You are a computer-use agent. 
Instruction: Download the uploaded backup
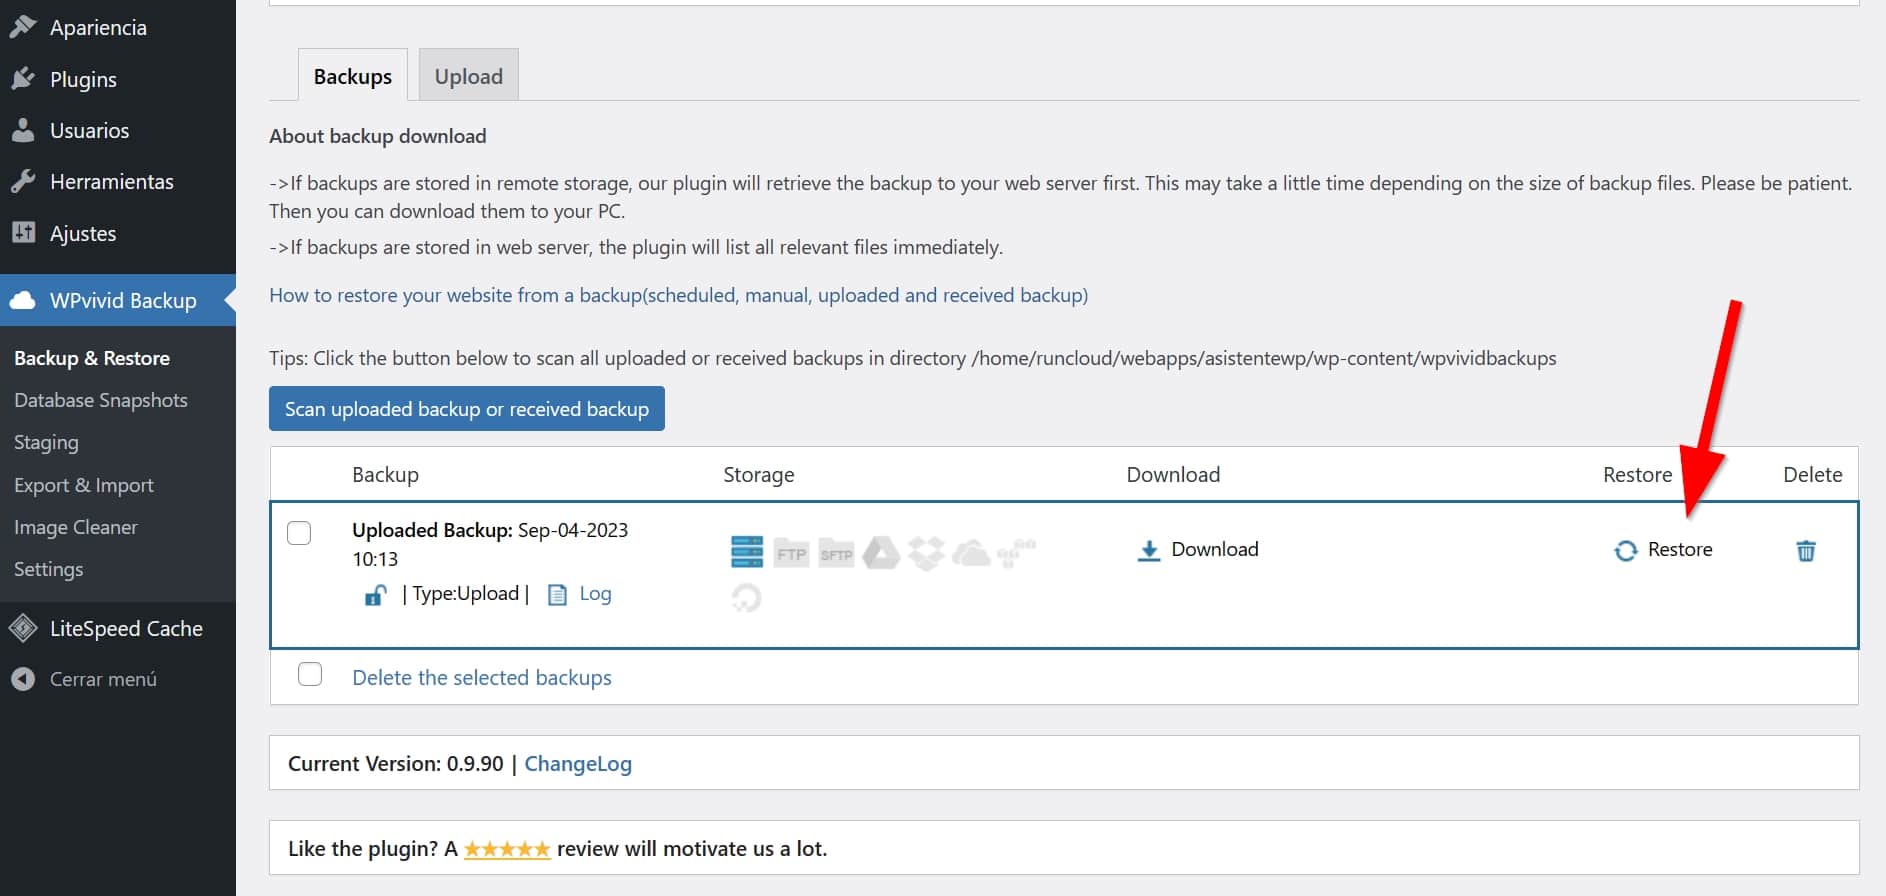1198,550
